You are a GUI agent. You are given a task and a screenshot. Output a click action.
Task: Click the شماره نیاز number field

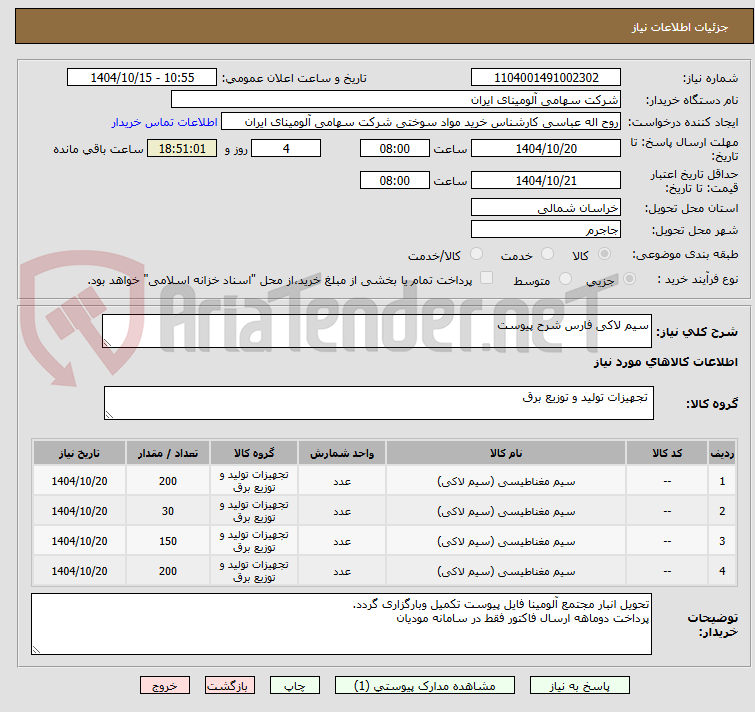[x=546, y=78]
